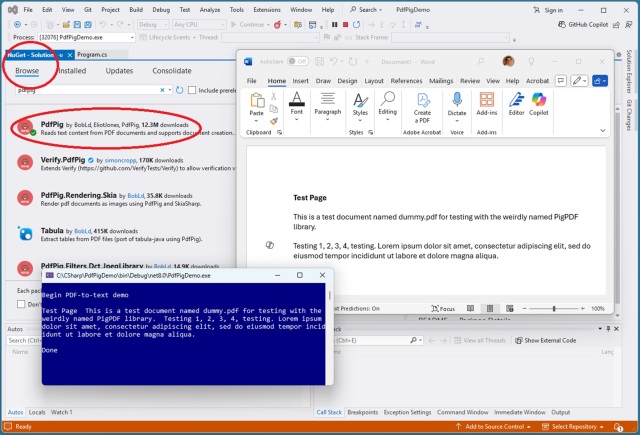This screenshot has height=435, width=640.
Task: Switch to NuGet Updates tab
Action: point(119,71)
